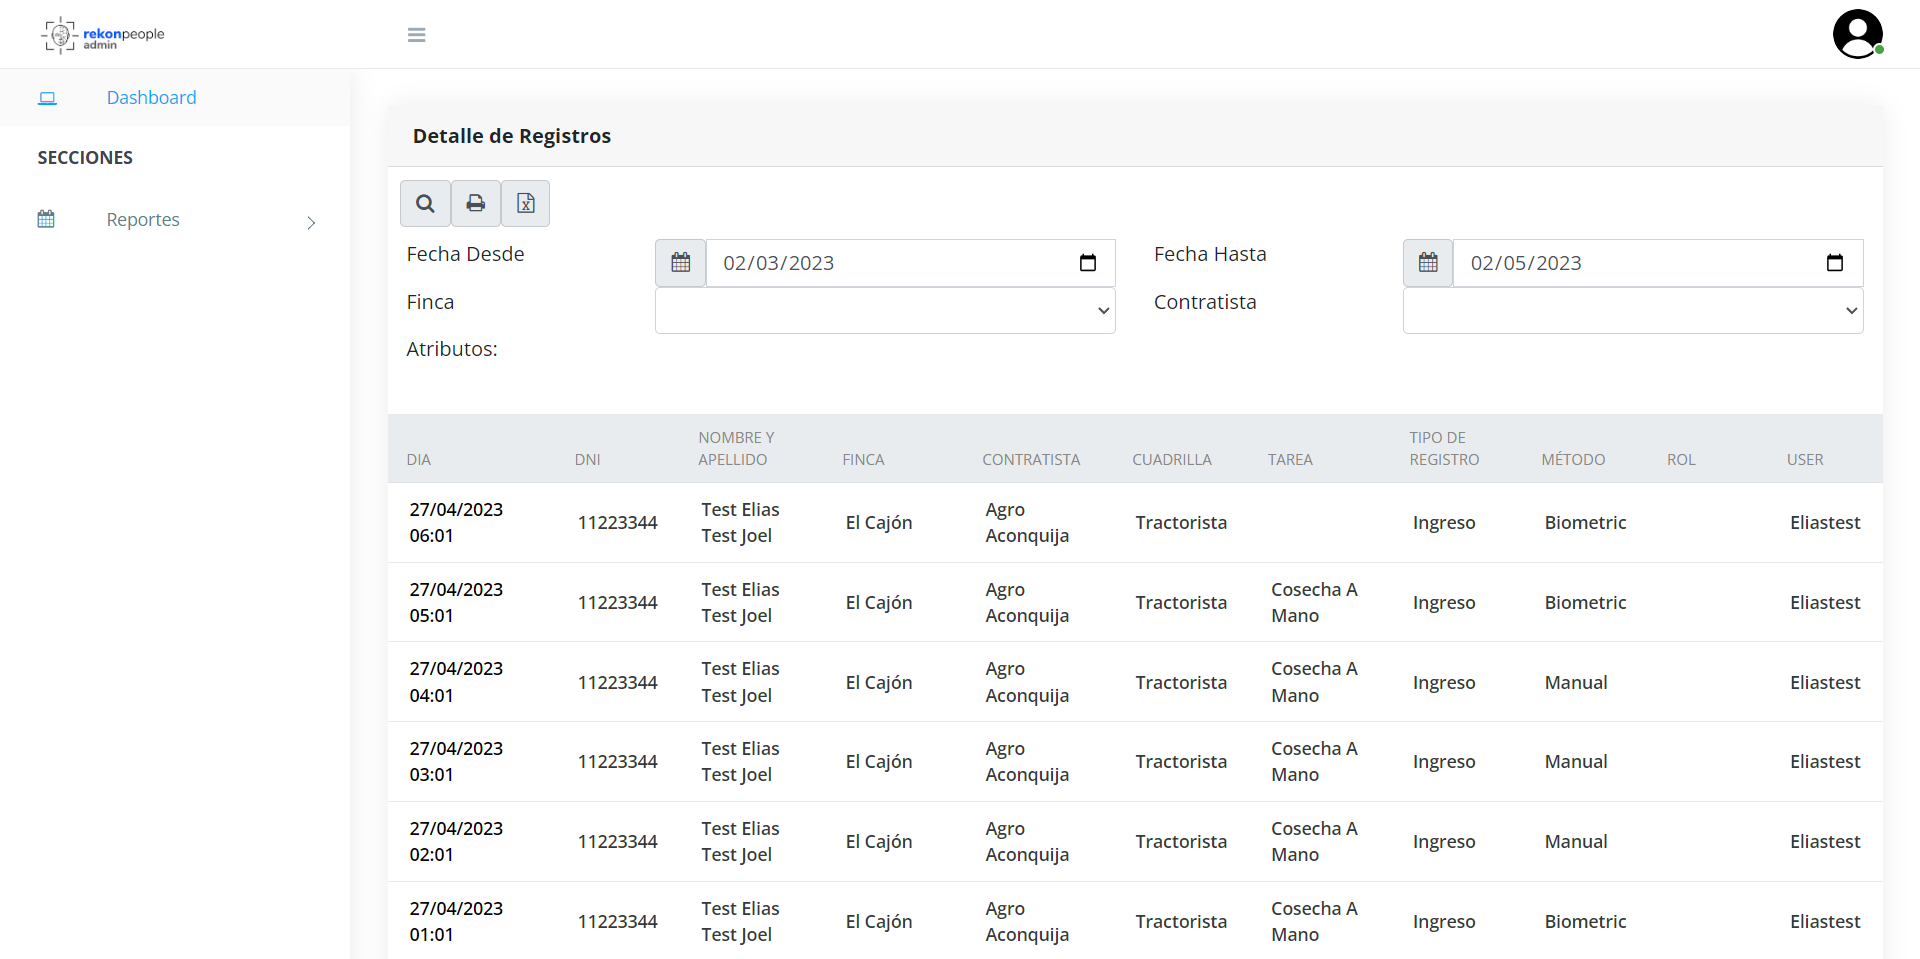Click Biometric in the 06:01 row

[1585, 523]
